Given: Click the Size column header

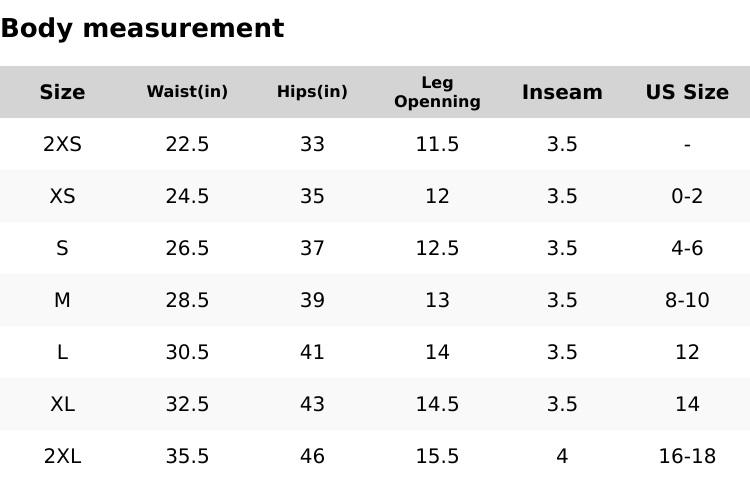Looking at the screenshot, I should [x=62, y=92].
